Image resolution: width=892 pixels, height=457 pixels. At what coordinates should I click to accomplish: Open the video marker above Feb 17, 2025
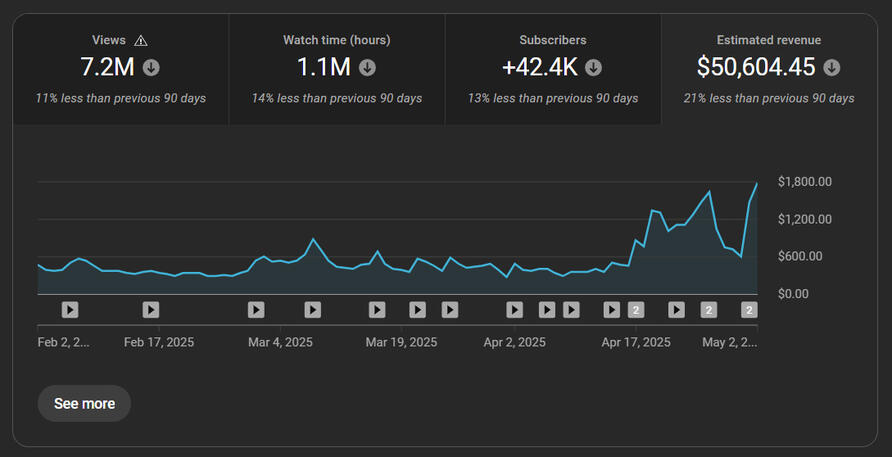point(151,310)
